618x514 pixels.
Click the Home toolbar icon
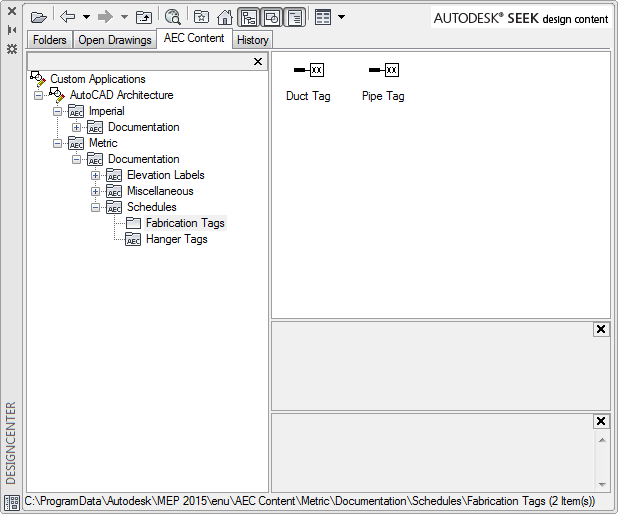point(225,17)
